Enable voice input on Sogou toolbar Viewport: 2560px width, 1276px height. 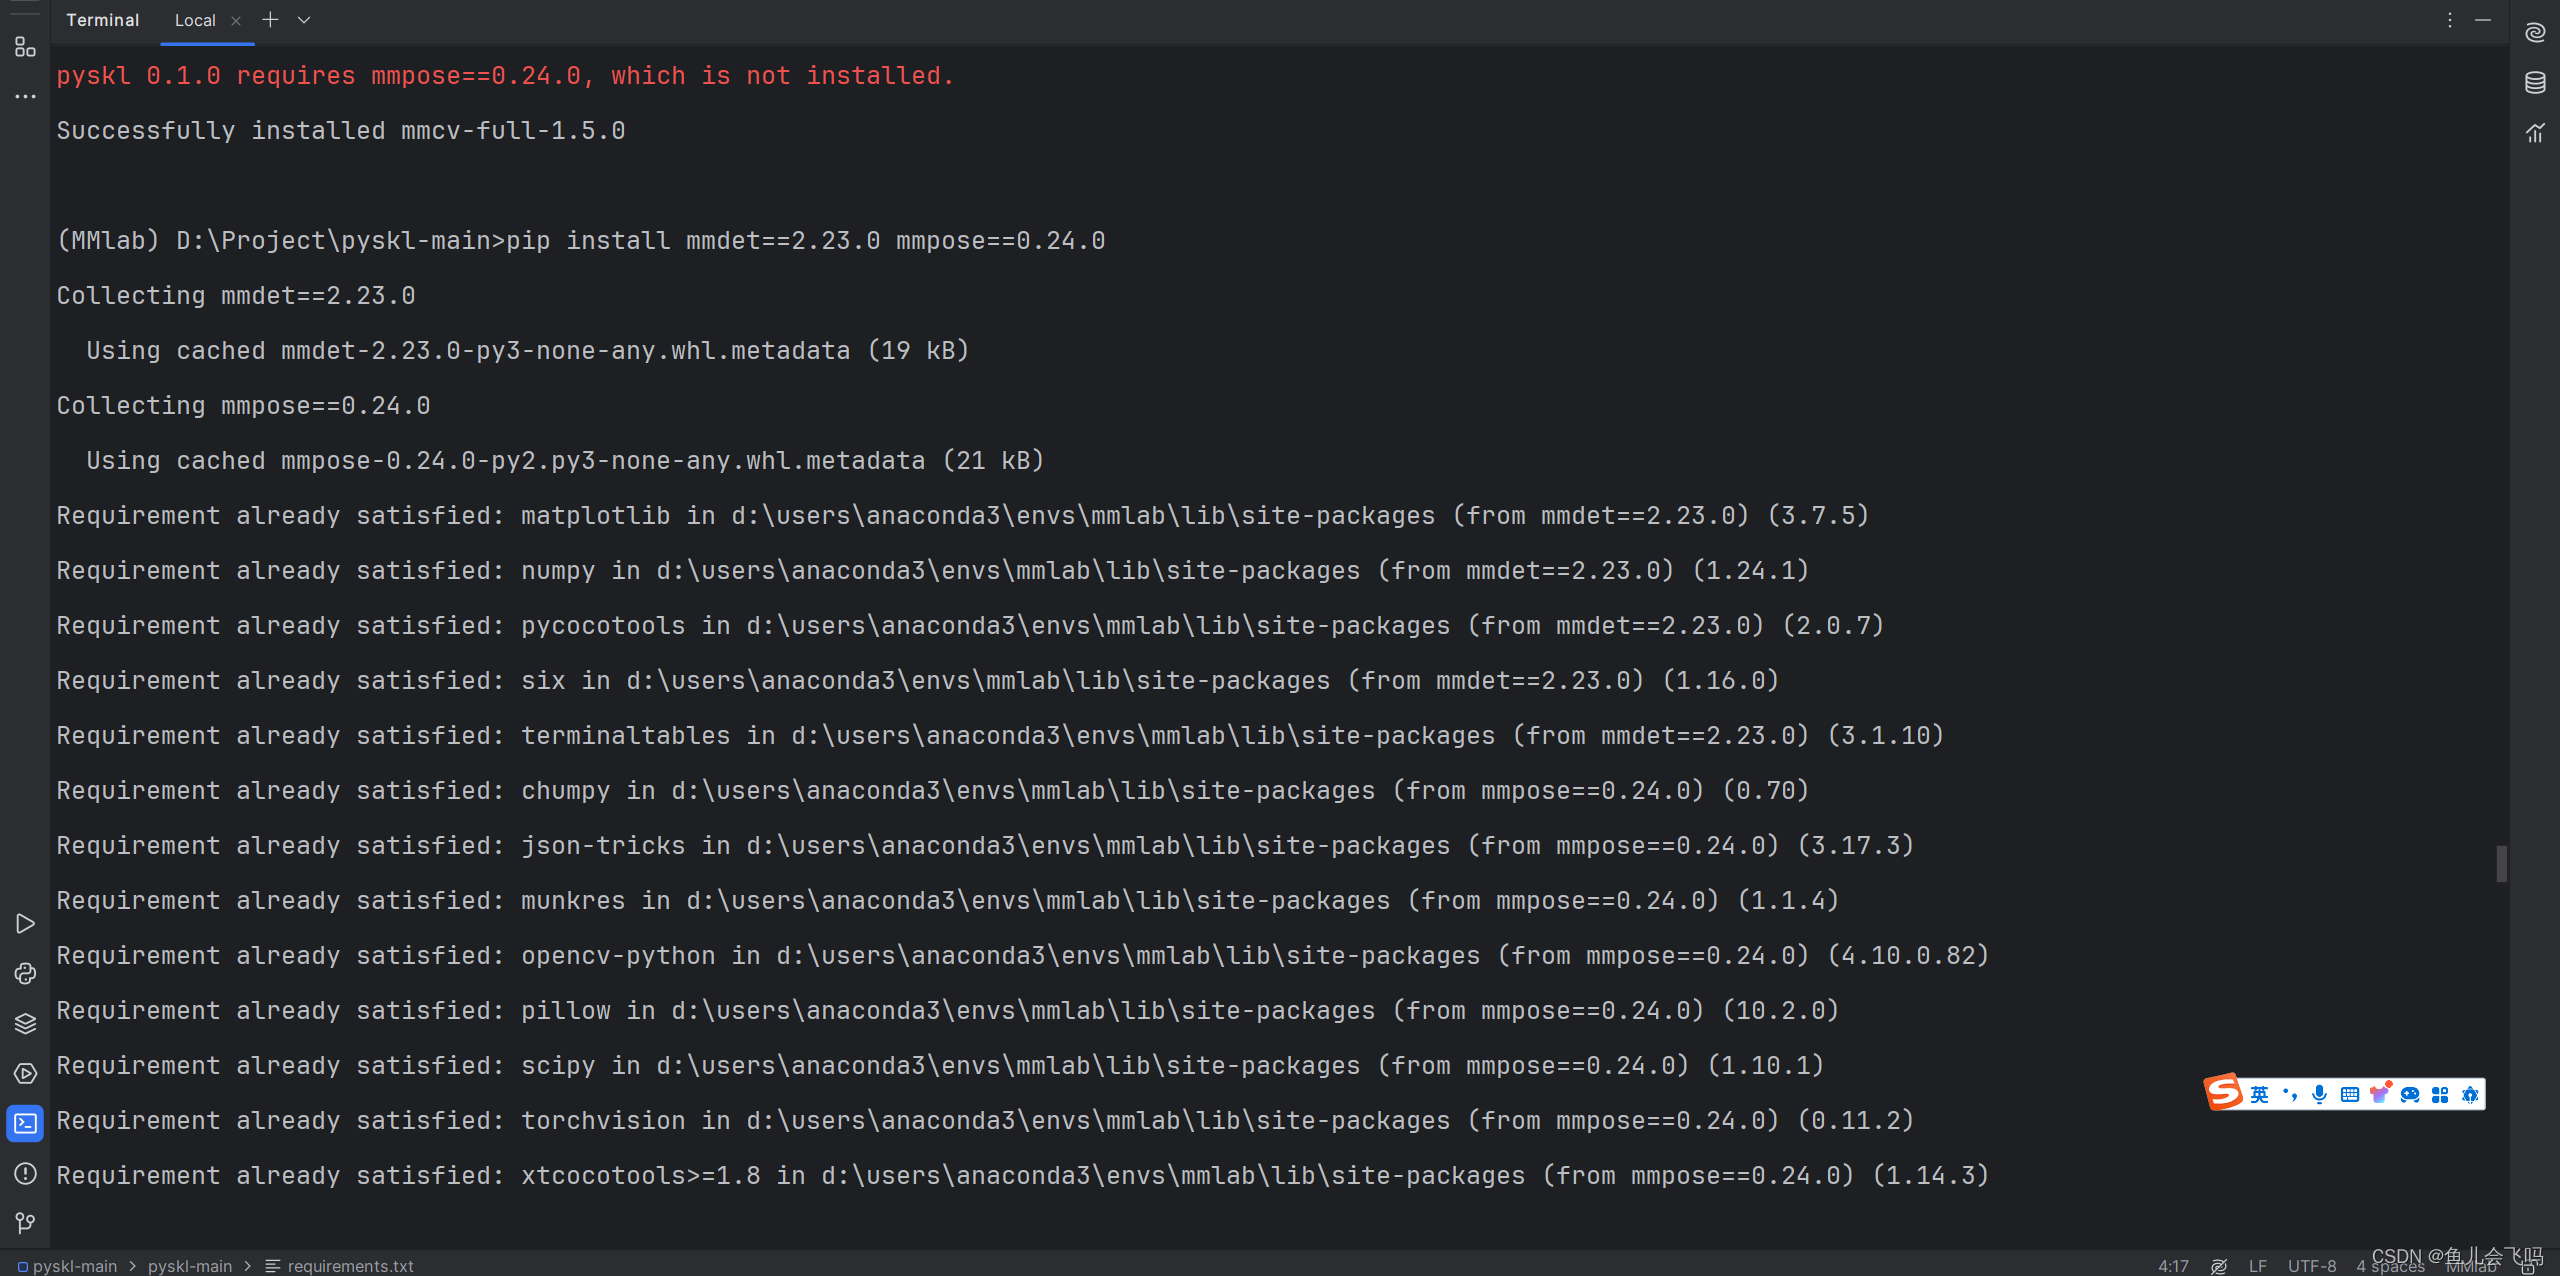click(2318, 1093)
